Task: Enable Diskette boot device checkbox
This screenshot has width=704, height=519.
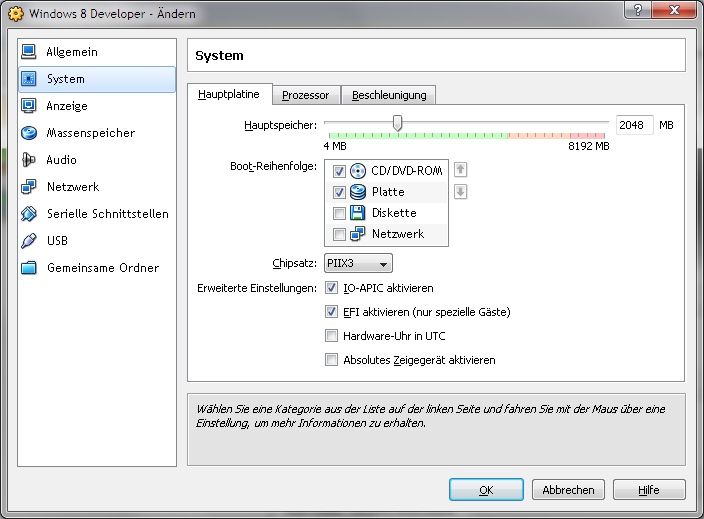Action: [339, 213]
